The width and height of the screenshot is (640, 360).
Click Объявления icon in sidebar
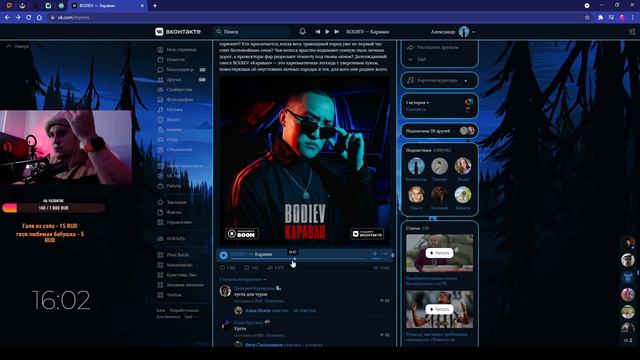click(160, 149)
